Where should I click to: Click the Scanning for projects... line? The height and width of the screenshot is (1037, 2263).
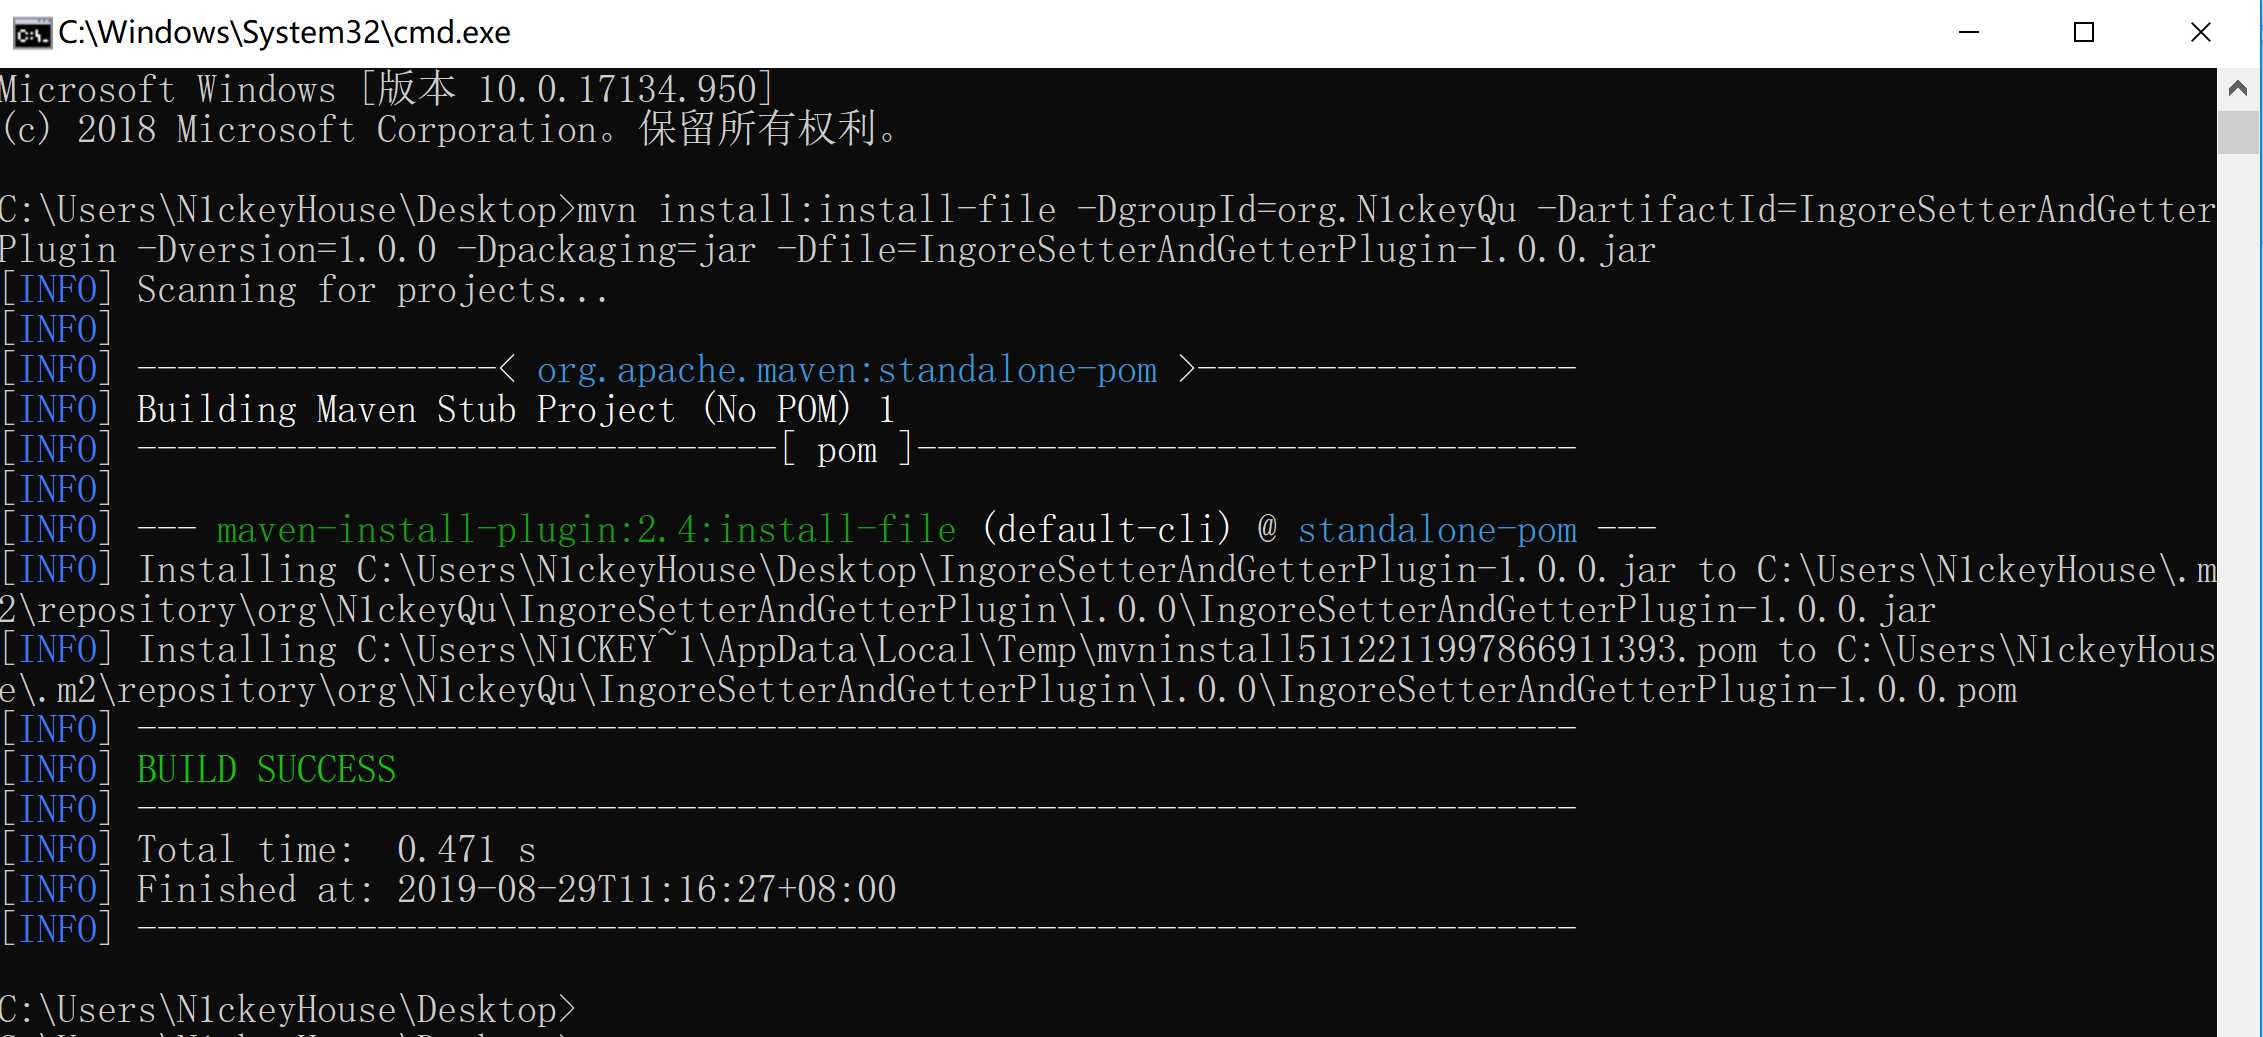(372, 290)
